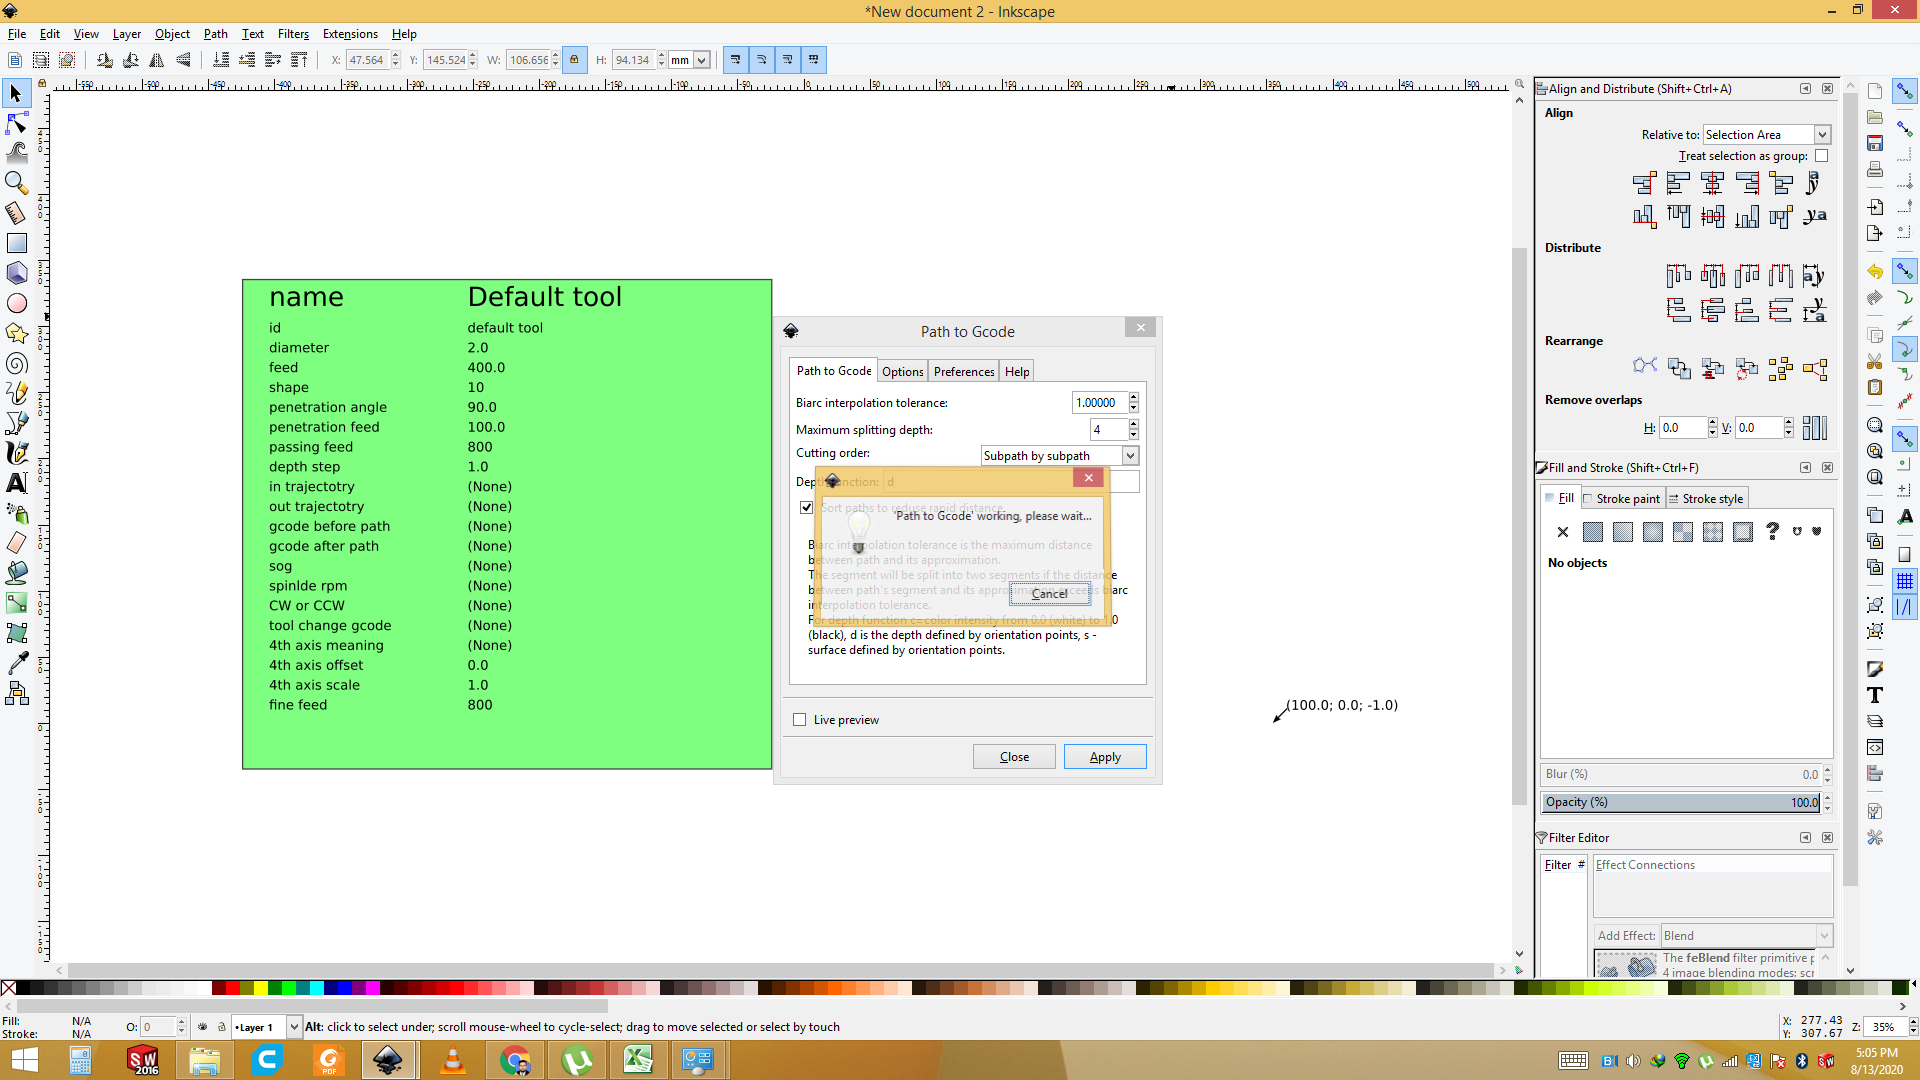Viewport: 1920px width, 1080px height.
Task: Open the Relative to dropdown in Align panel
Action: click(1763, 135)
